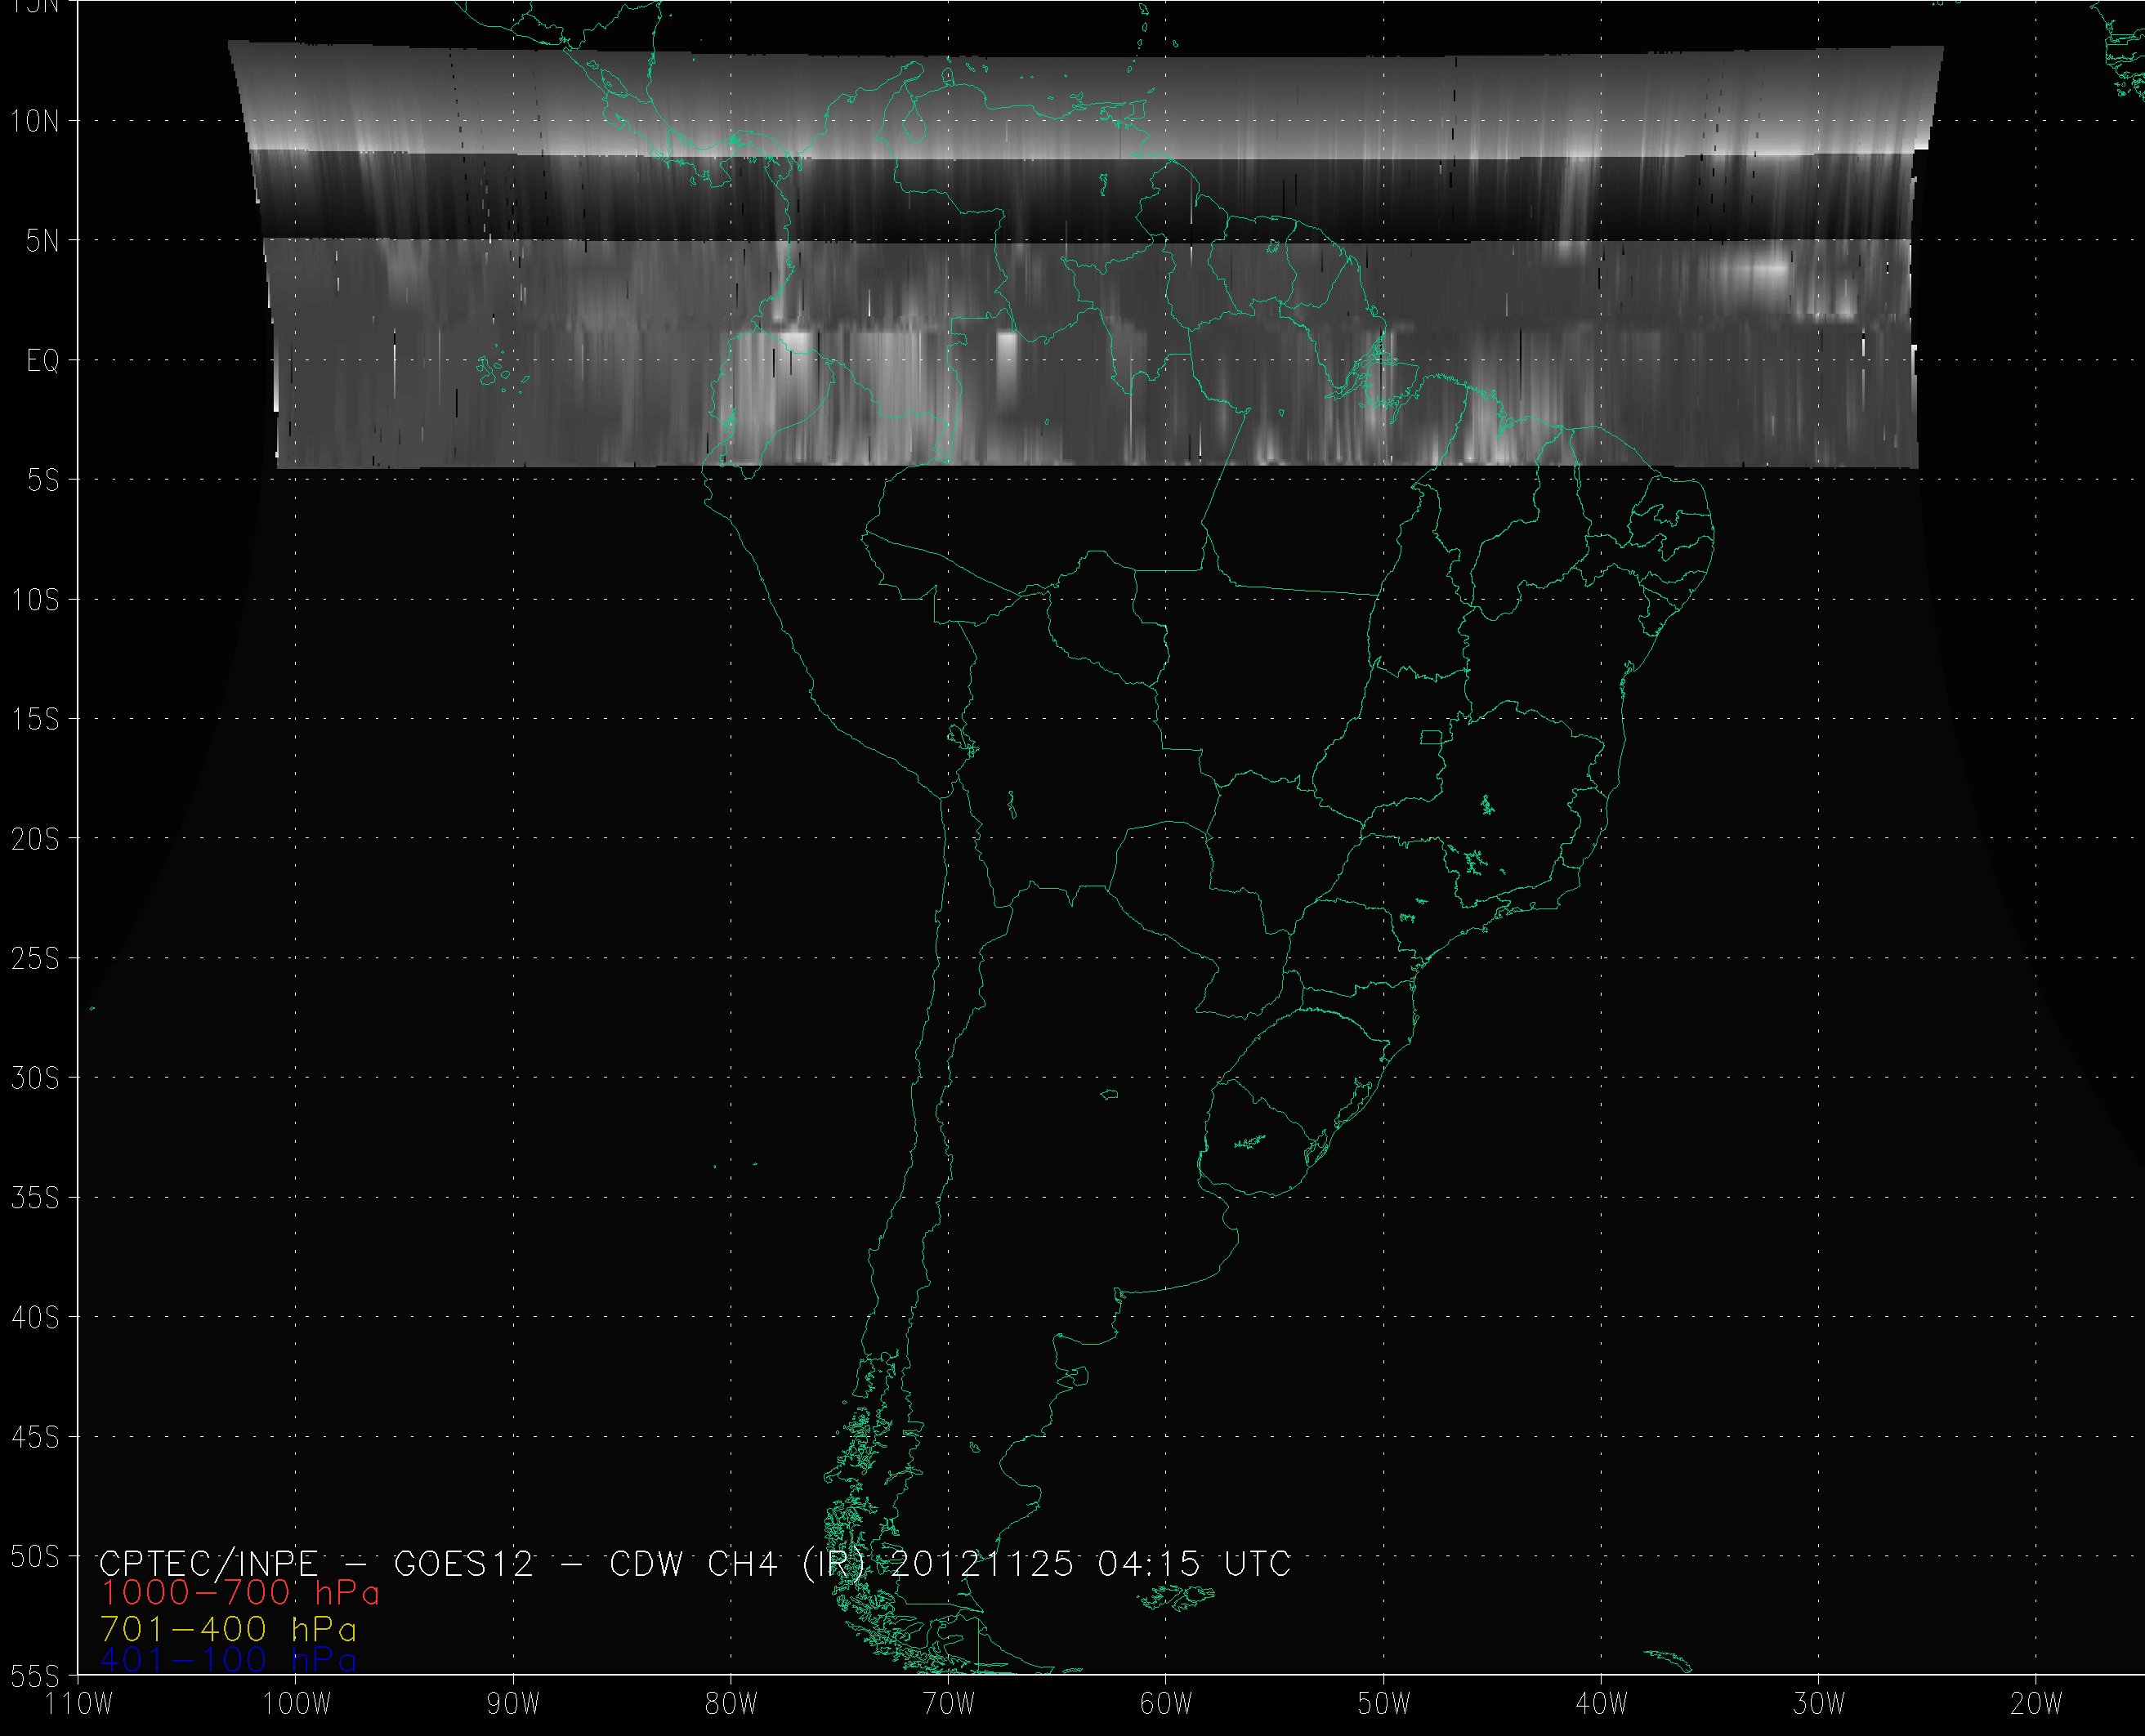Click the small Brasília Federal District rectangle
Image resolution: width=2145 pixels, height=1736 pixels.
(x=1432, y=737)
